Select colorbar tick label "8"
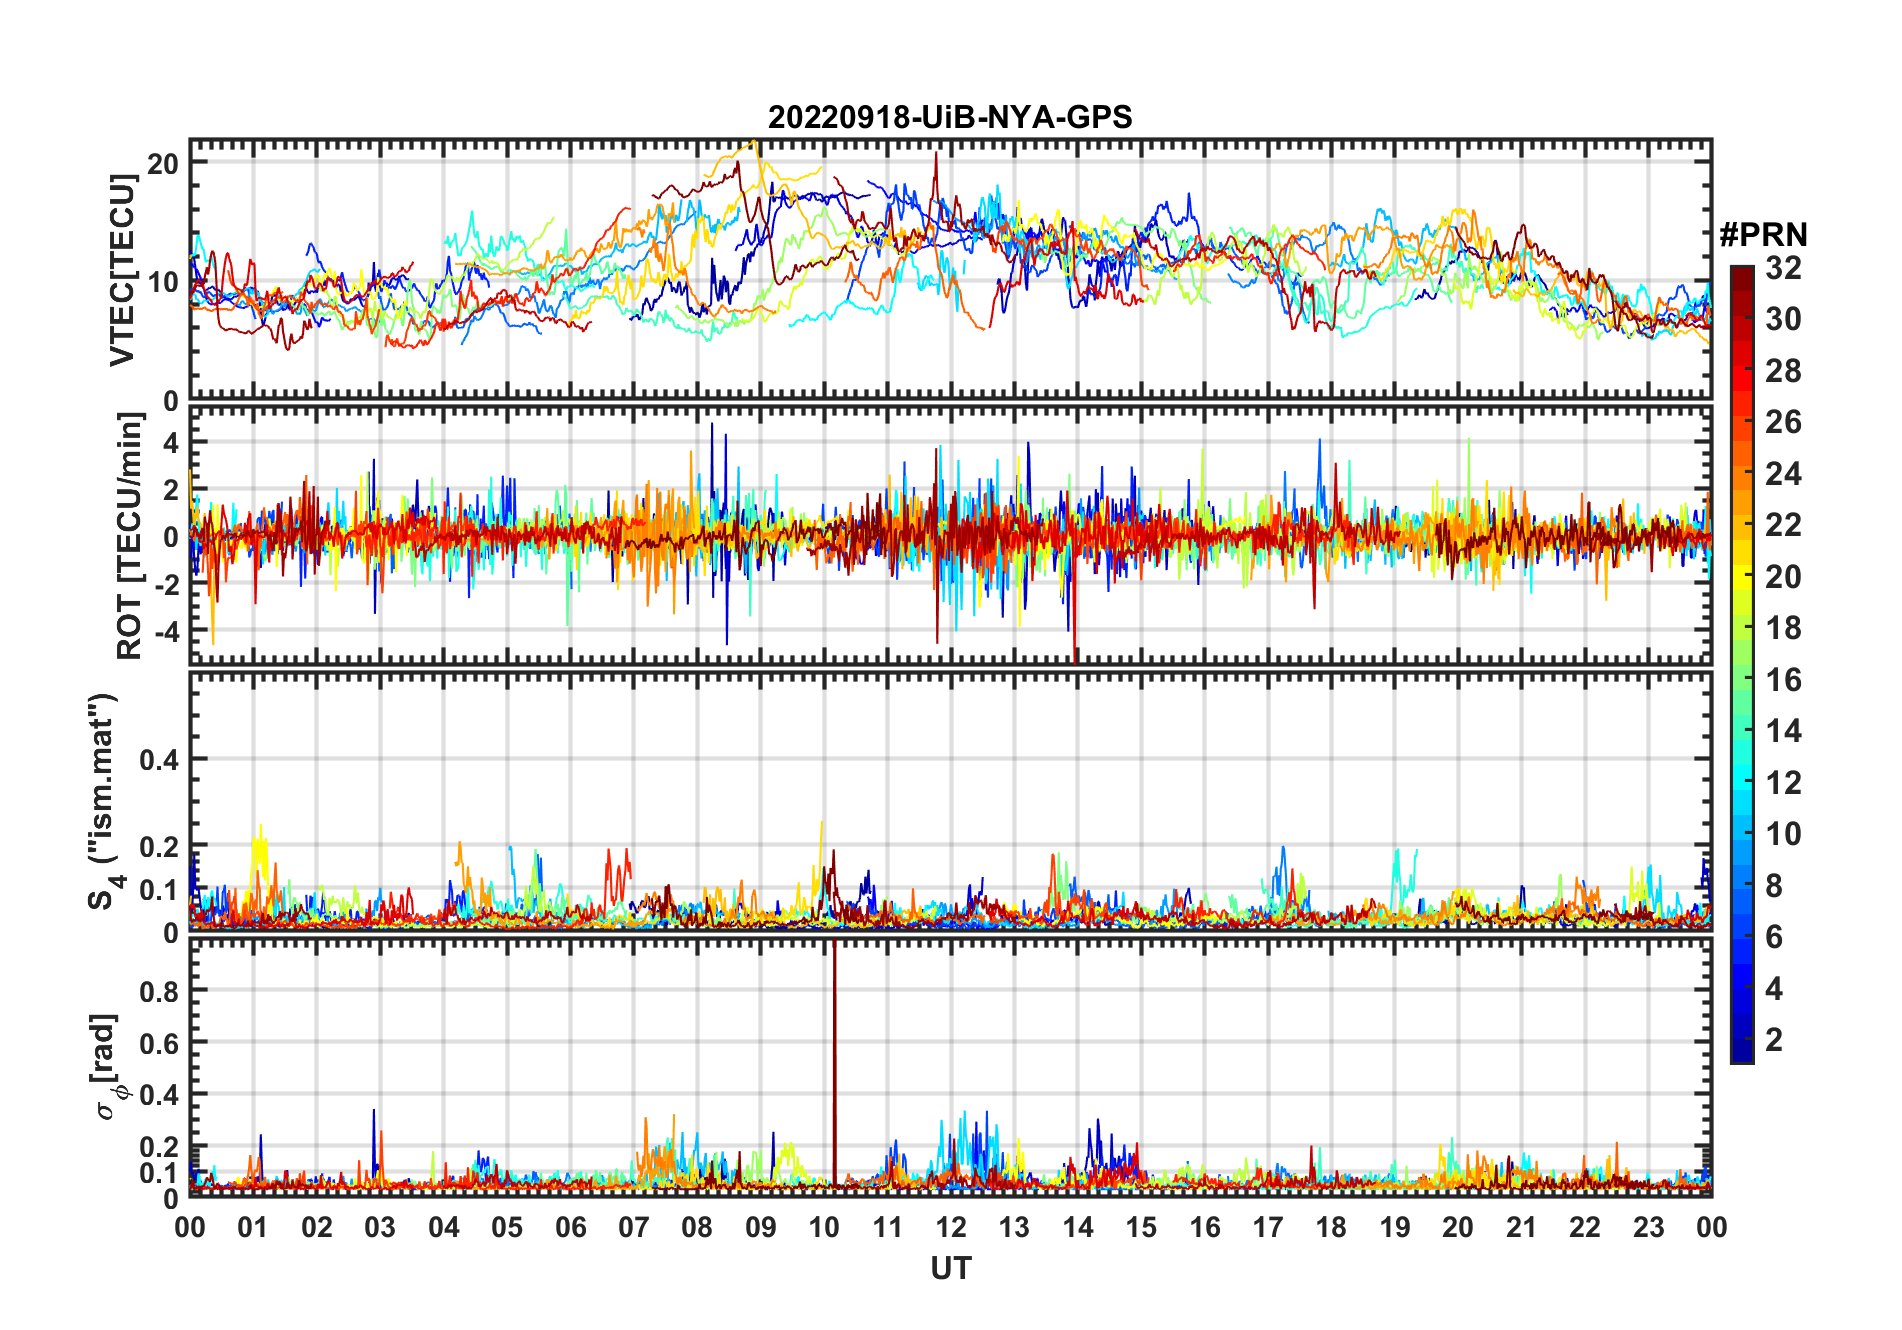 [x=1774, y=886]
